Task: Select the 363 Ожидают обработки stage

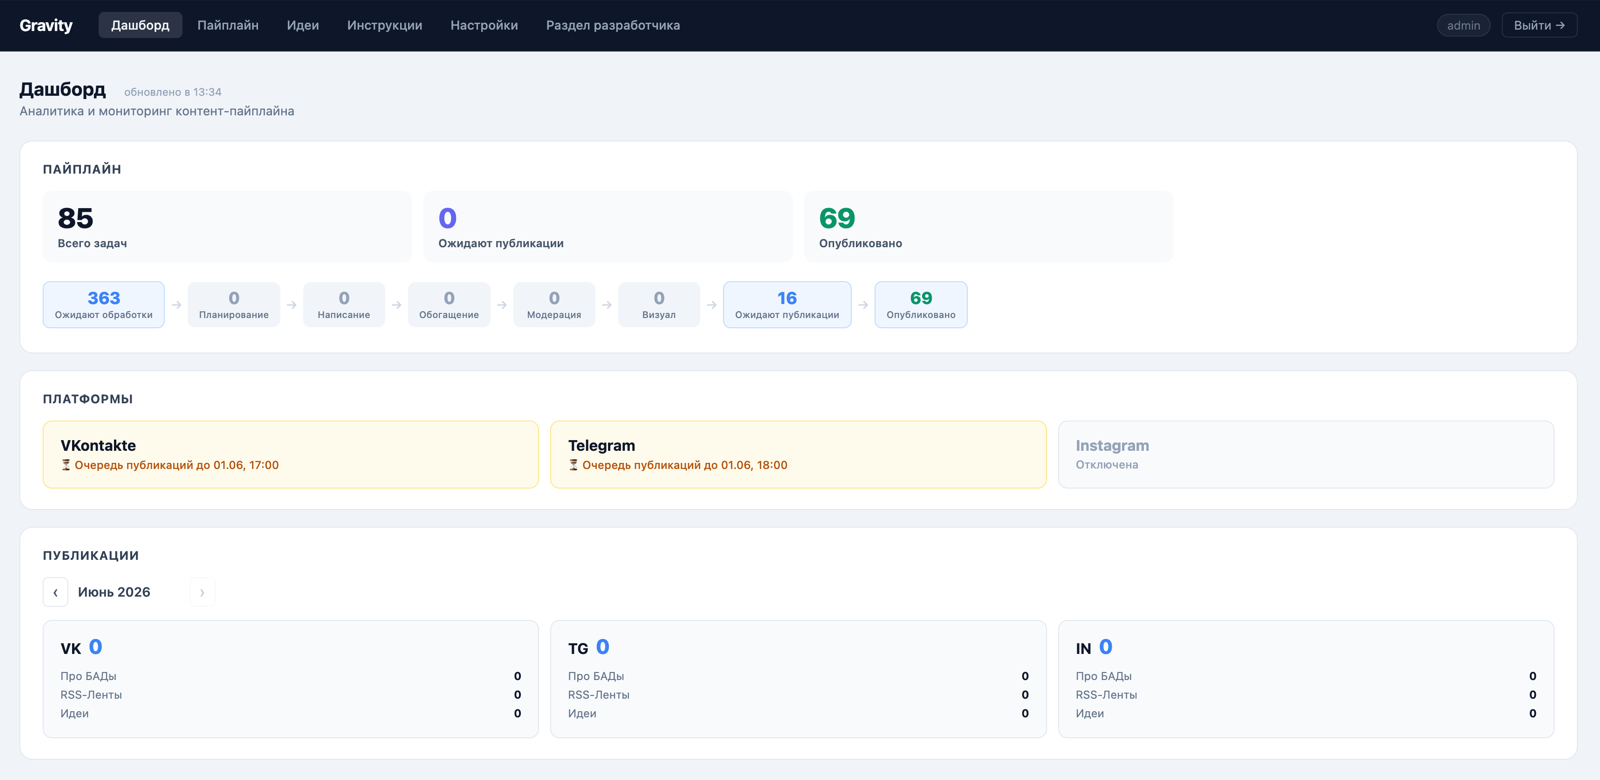Action: [104, 304]
